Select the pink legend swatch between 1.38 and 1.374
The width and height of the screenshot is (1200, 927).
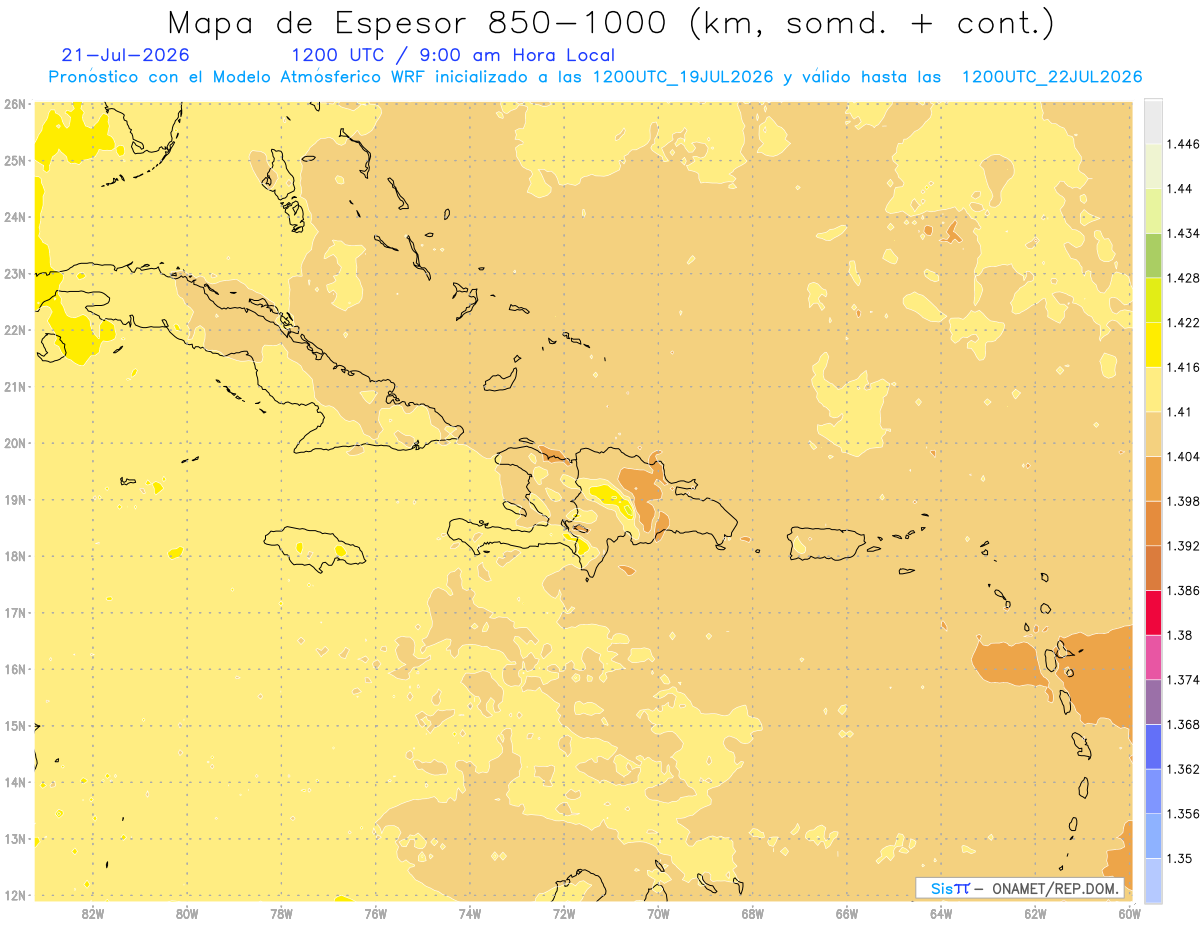1153,658
